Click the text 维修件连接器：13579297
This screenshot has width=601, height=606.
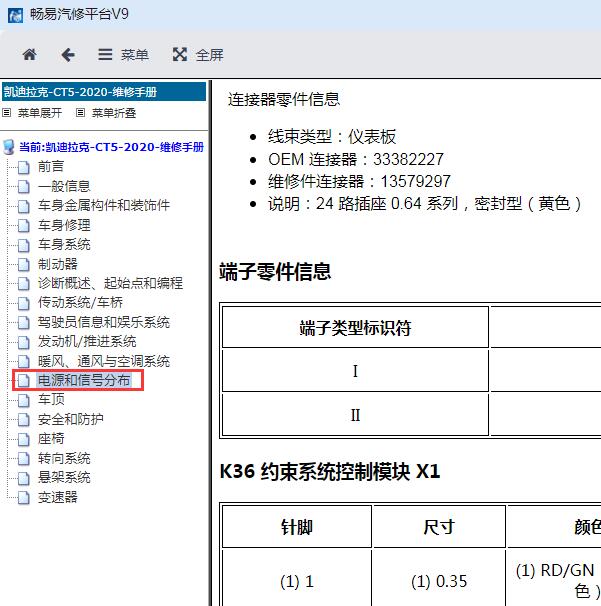point(359,181)
